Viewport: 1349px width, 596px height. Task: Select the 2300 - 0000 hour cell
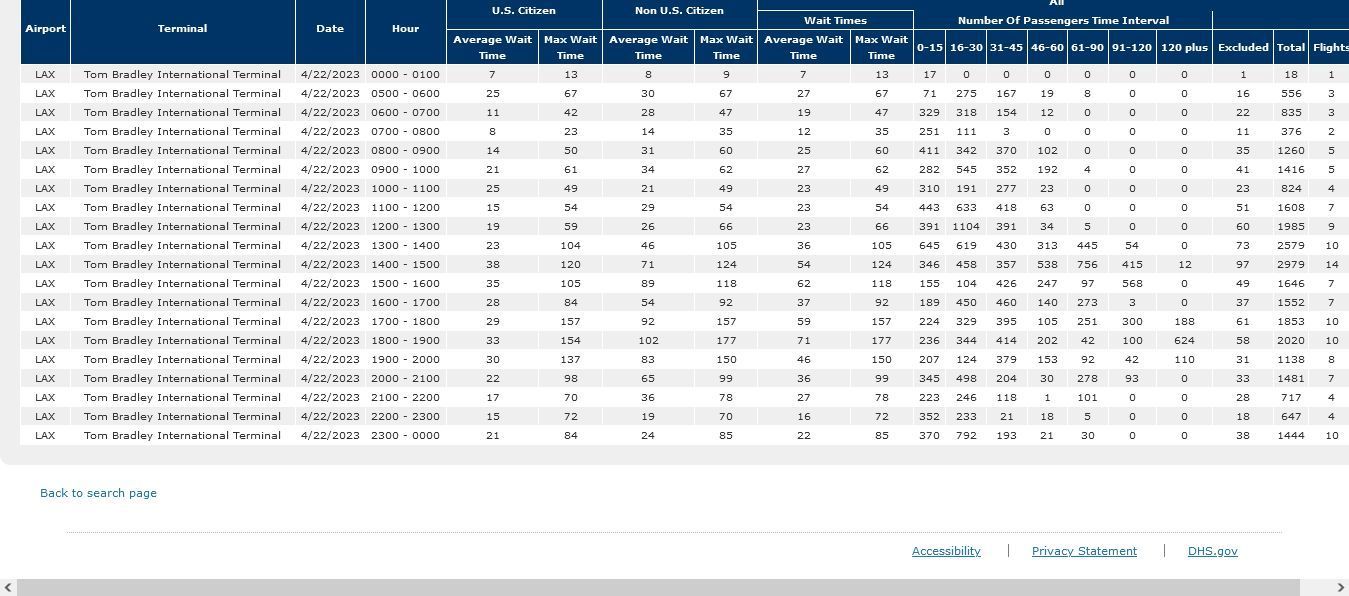(x=405, y=435)
